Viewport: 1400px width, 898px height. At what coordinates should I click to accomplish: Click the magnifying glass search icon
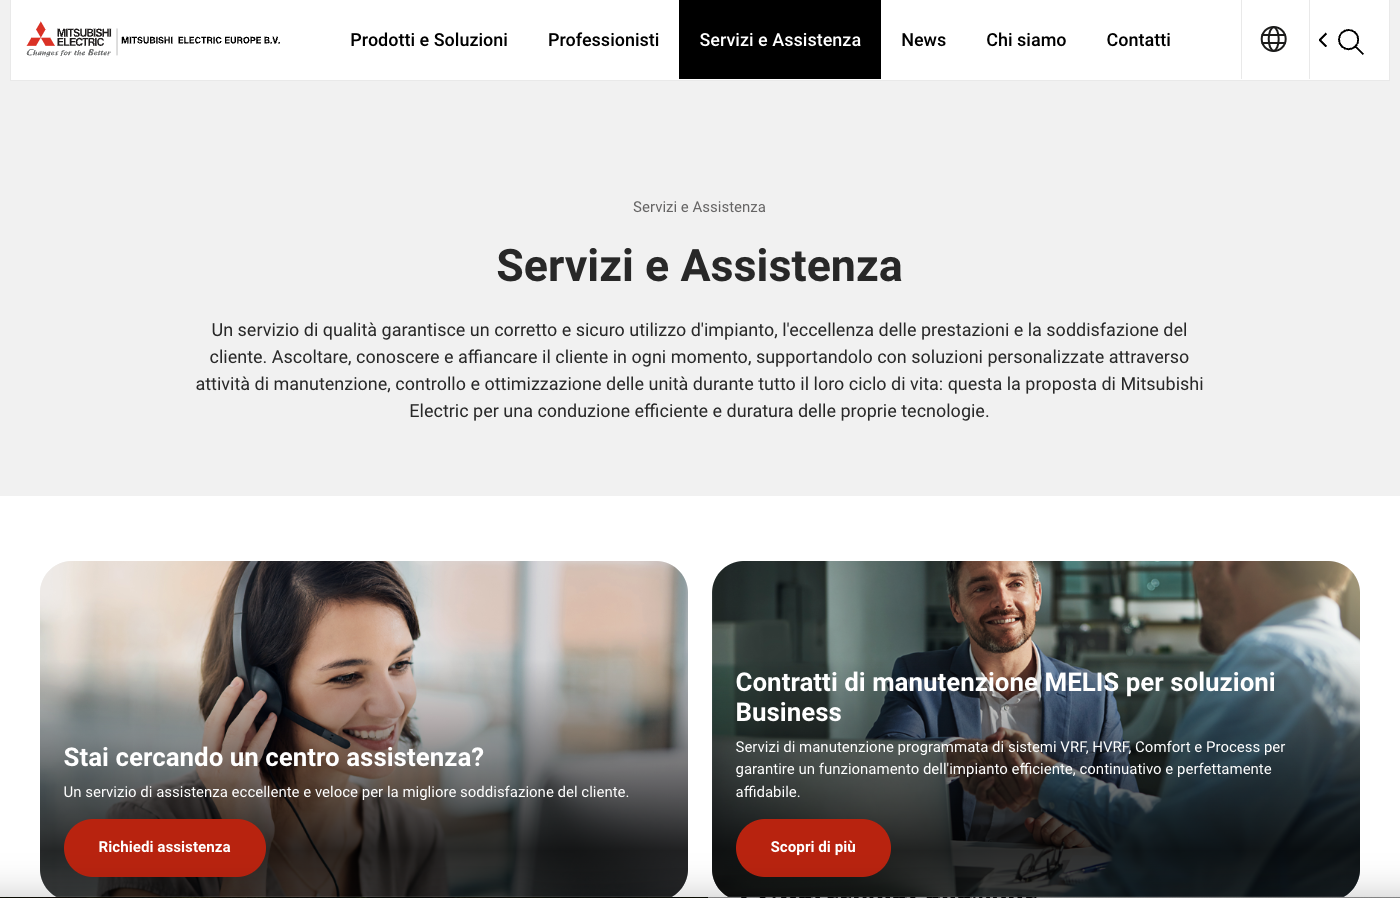(1351, 41)
